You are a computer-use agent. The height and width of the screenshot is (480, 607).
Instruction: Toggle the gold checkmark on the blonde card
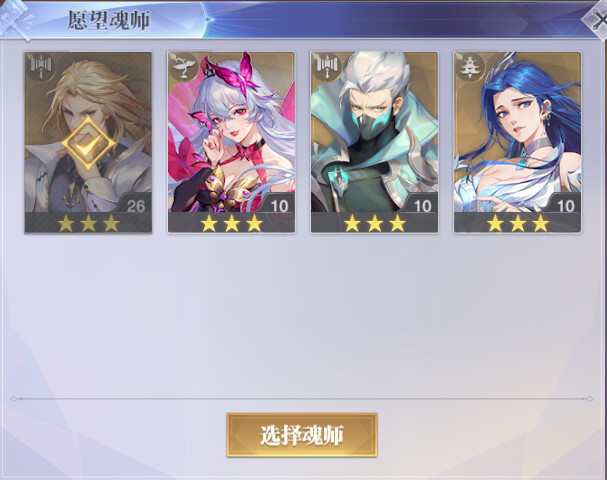tap(88, 143)
